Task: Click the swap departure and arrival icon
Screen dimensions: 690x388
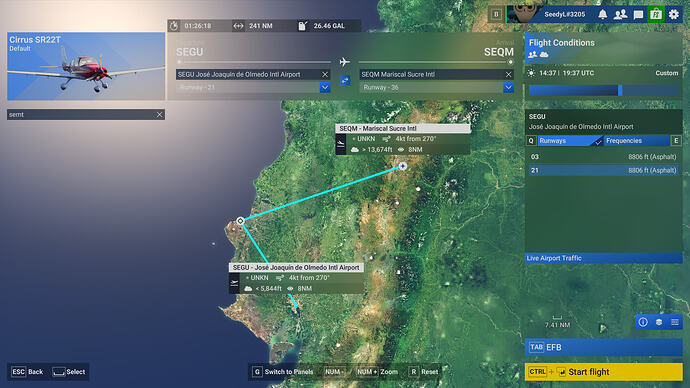Action: pos(345,81)
